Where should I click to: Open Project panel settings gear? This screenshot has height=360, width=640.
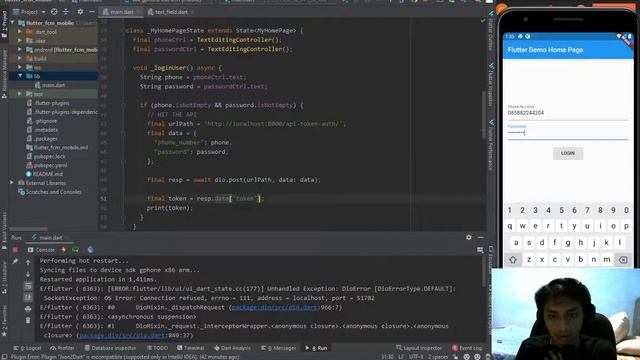click(x=80, y=12)
